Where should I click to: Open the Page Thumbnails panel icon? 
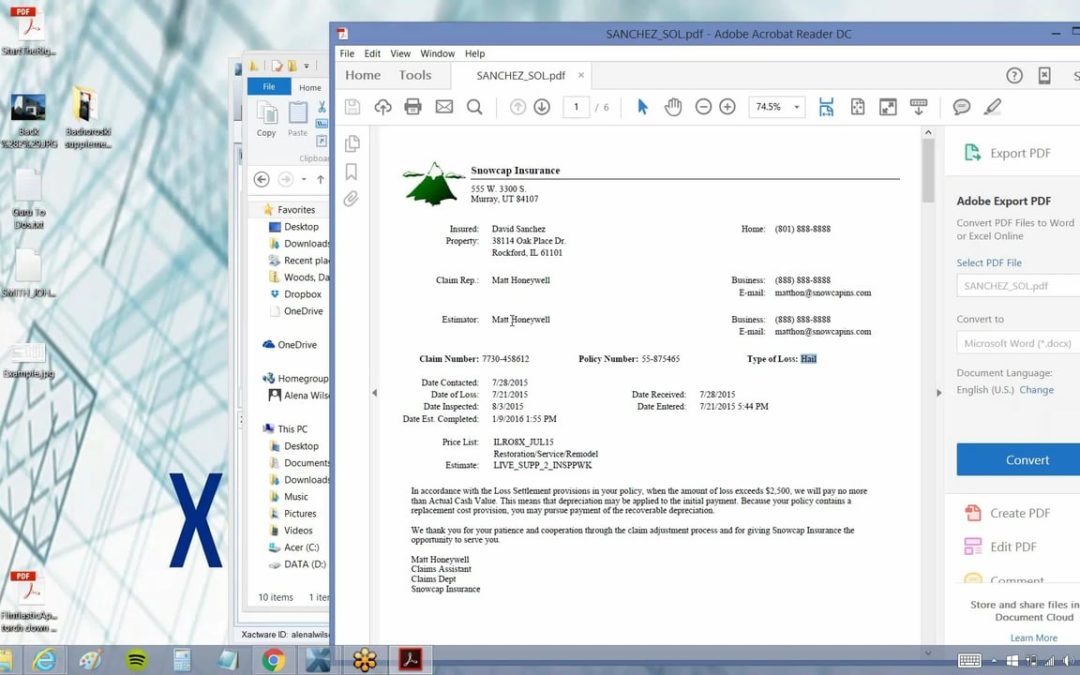coord(352,144)
